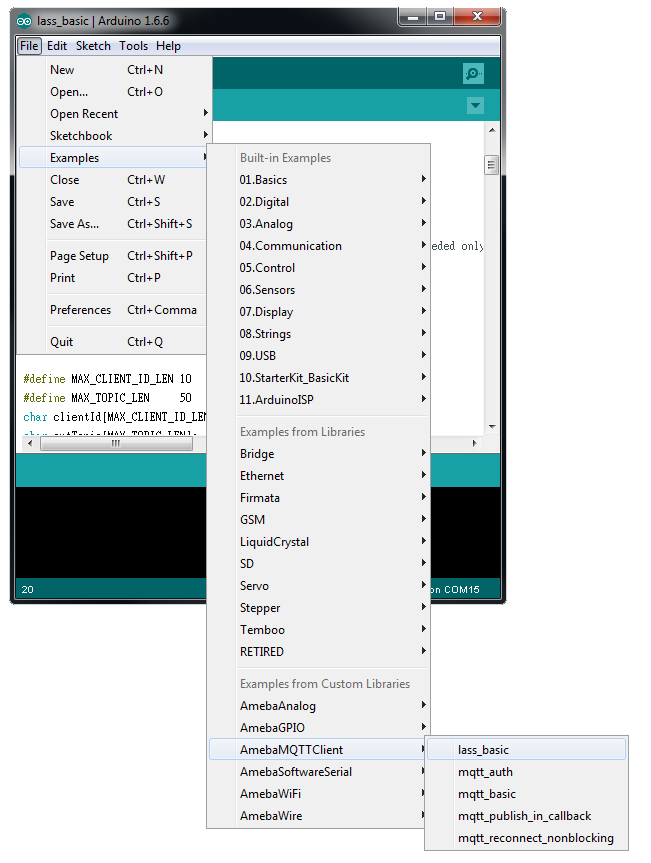Open the mqtt_basic example
651x863 pixels.
pyautogui.click(x=527, y=794)
